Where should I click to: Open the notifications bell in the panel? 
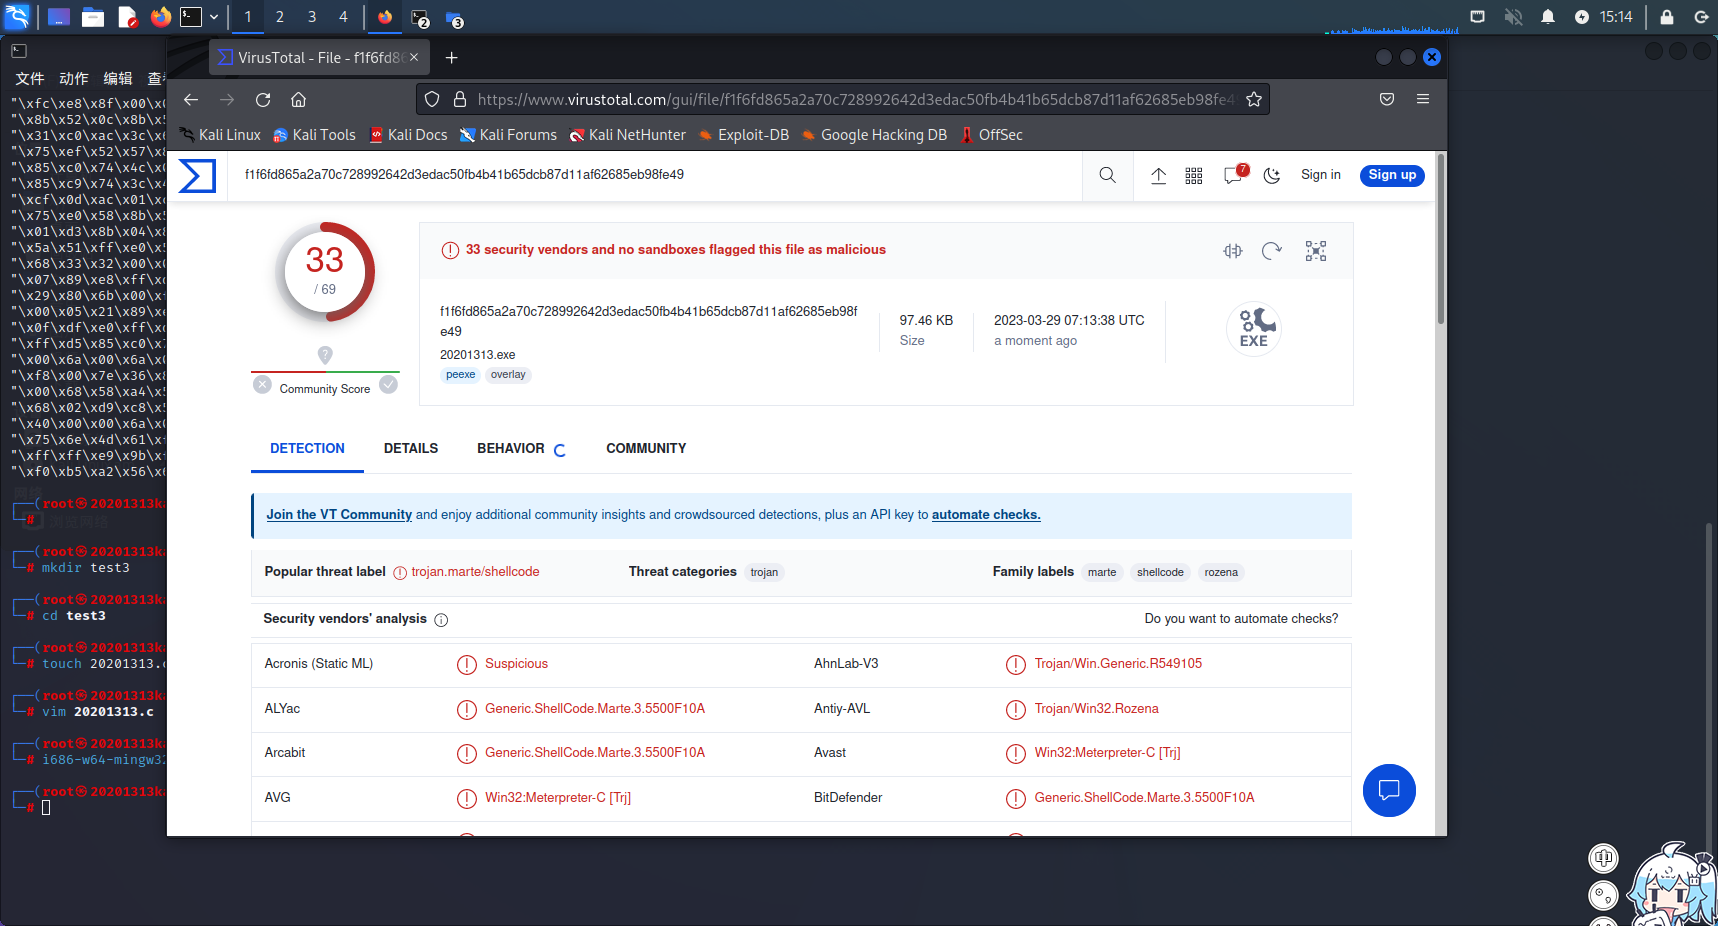[x=1548, y=17]
